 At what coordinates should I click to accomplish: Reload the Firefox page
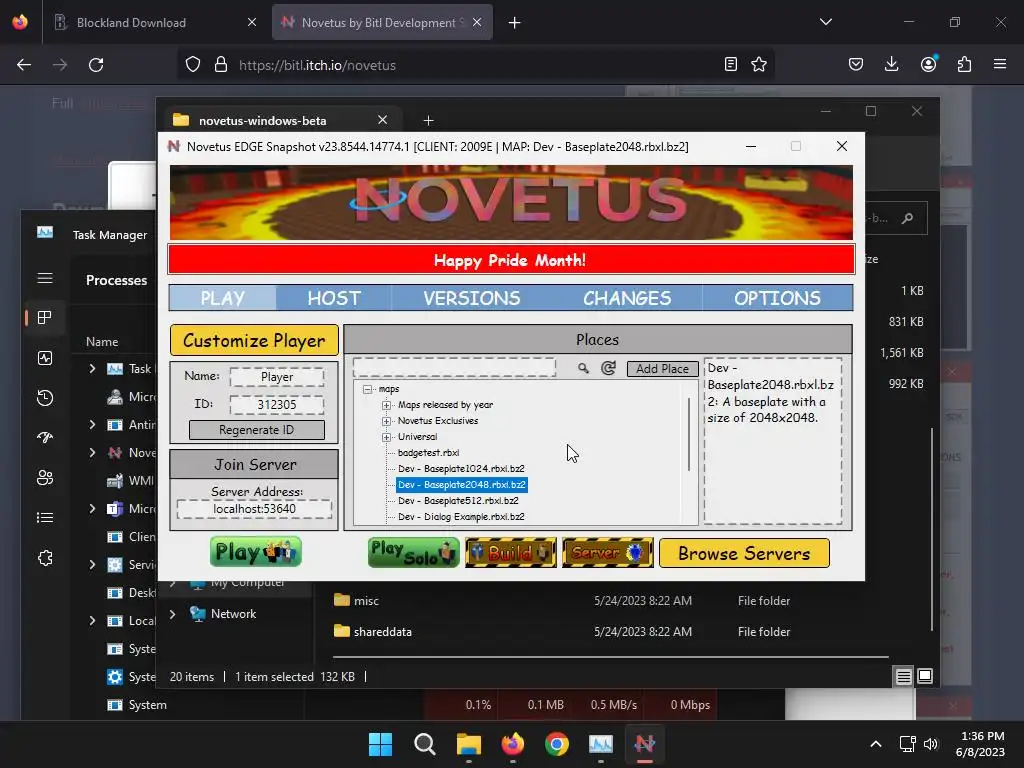point(96,65)
